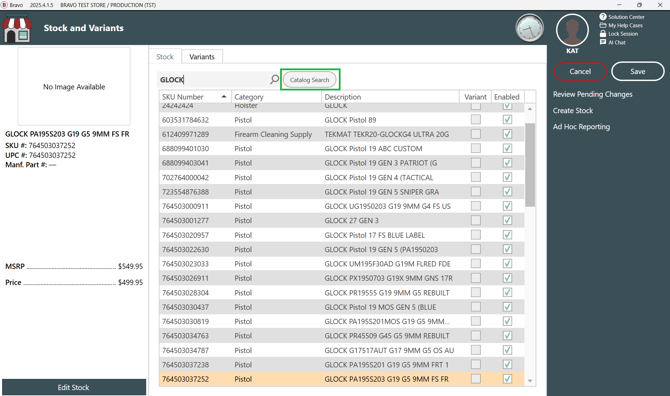This screenshot has height=396, width=670.
Task: Click the No Image Available thumbnail
Action: 74,86
